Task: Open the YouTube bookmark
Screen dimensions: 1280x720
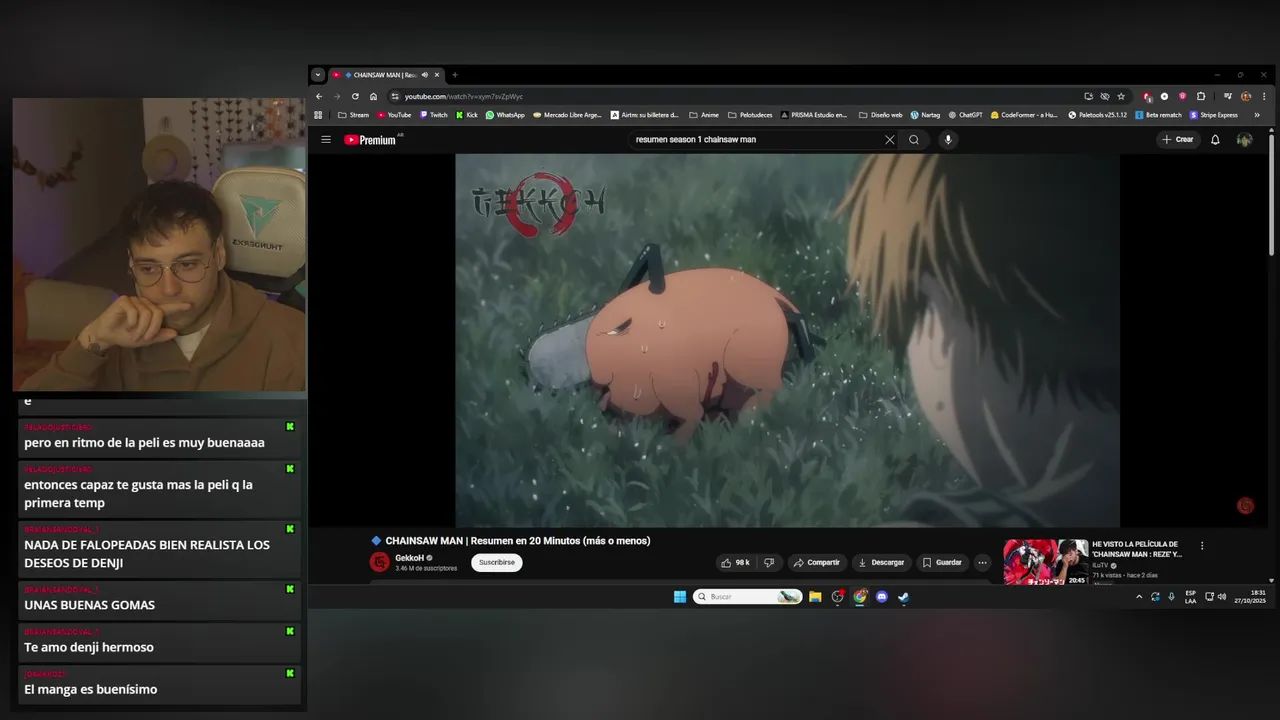Action: pos(394,115)
